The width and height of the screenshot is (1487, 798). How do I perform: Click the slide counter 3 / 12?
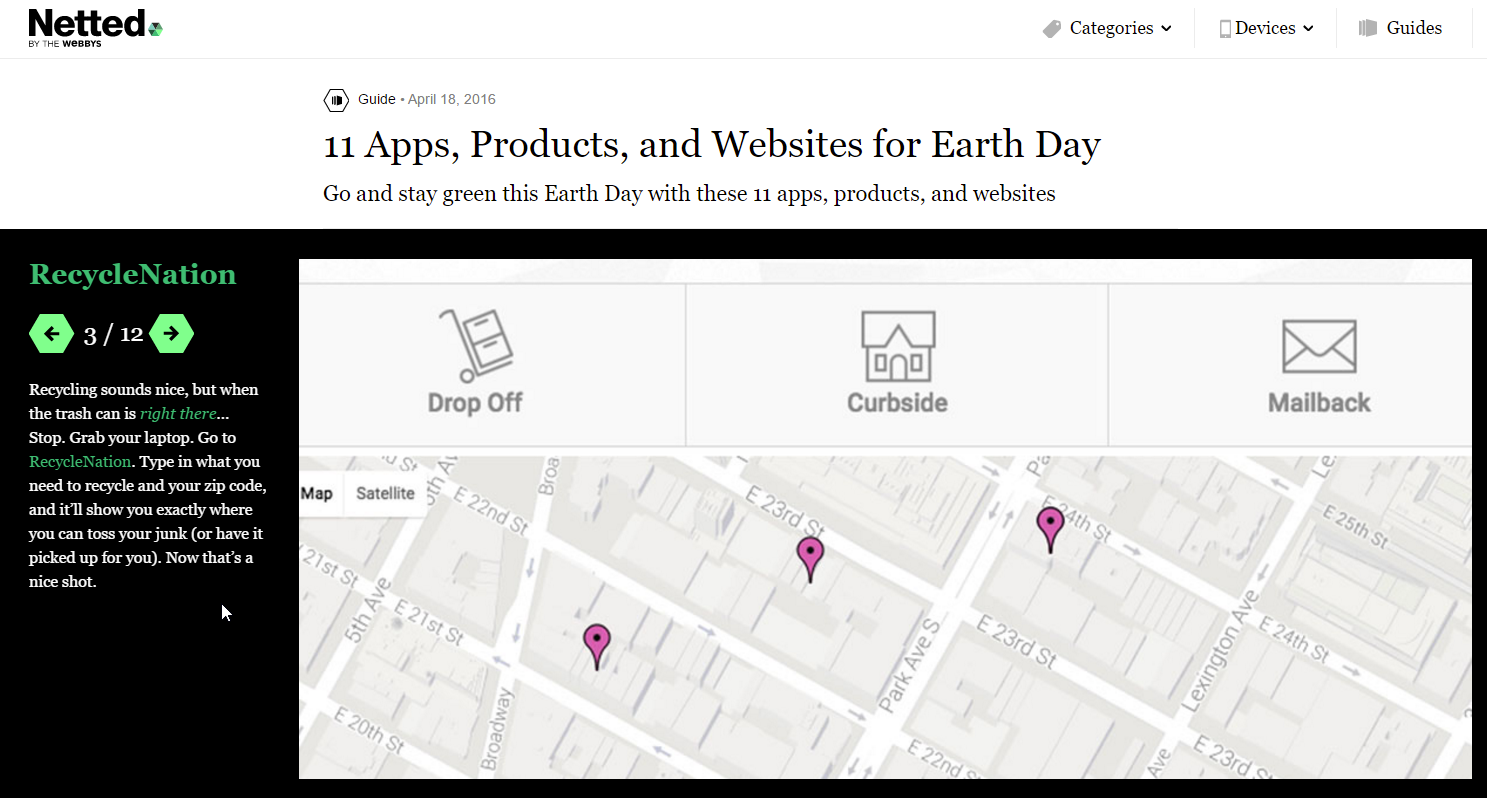point(113,335)
